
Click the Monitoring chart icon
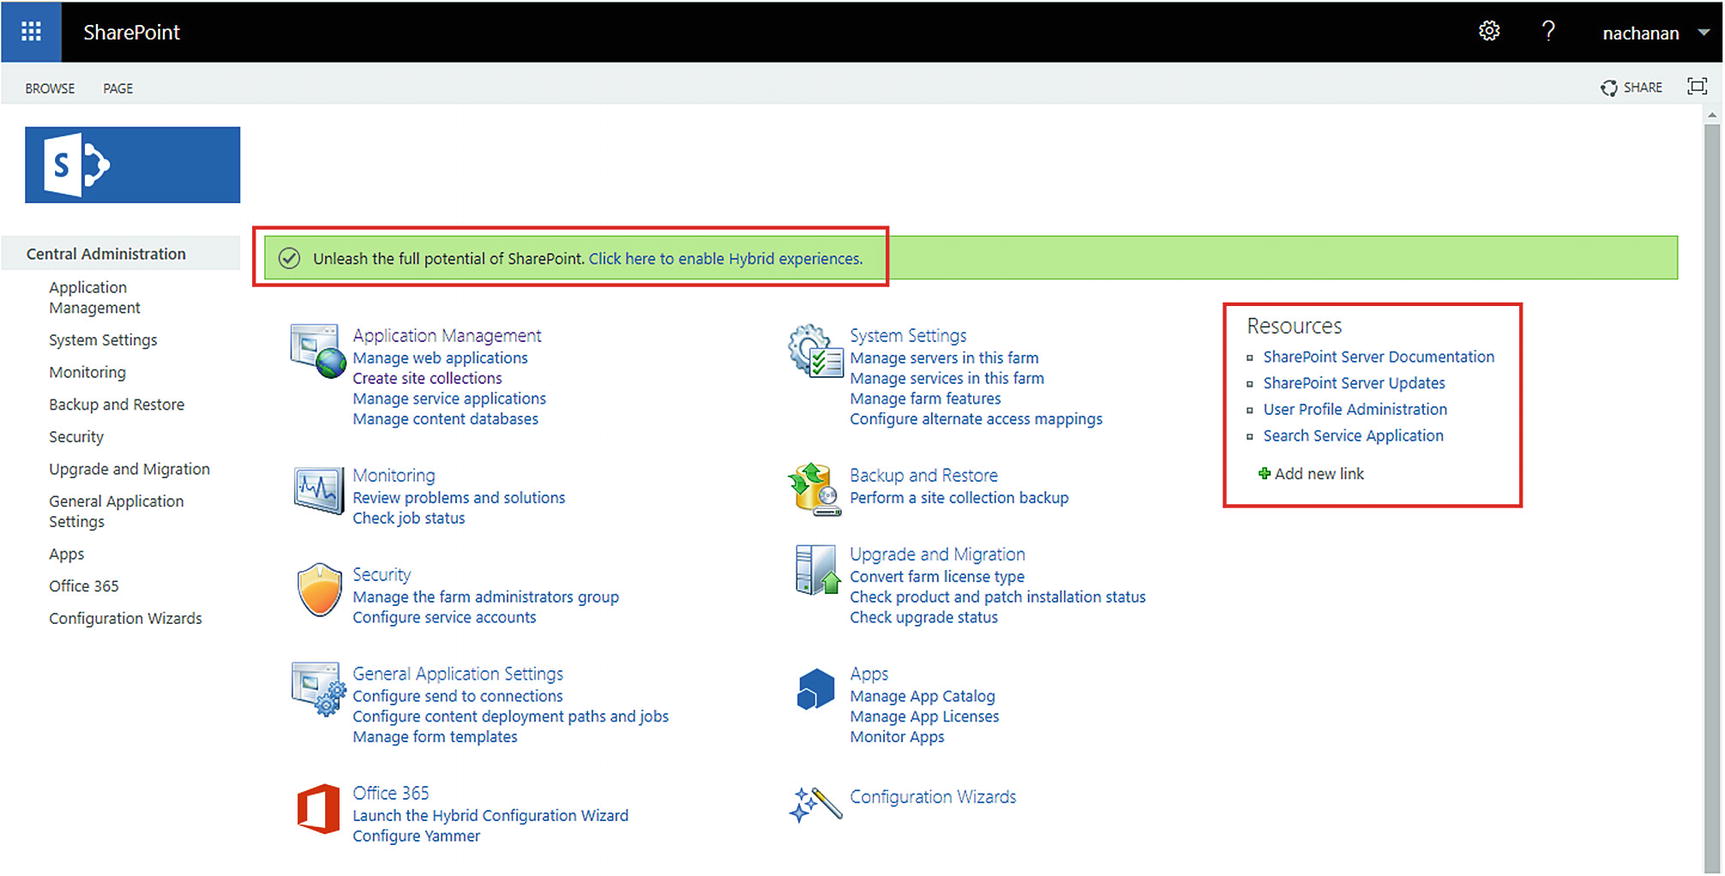318,490
